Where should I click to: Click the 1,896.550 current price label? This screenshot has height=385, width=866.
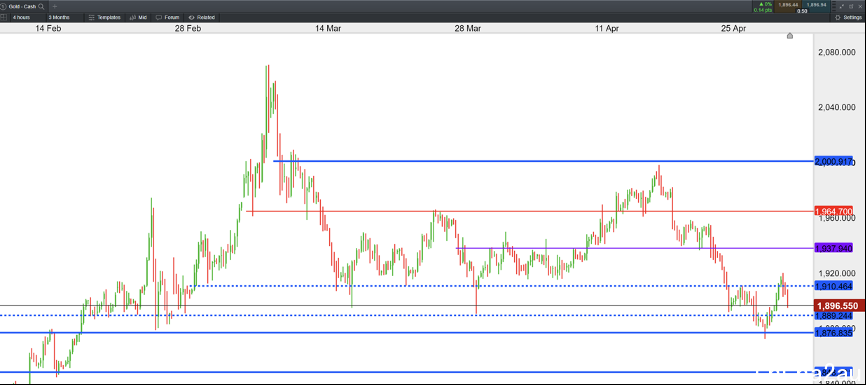click(838, 305)
